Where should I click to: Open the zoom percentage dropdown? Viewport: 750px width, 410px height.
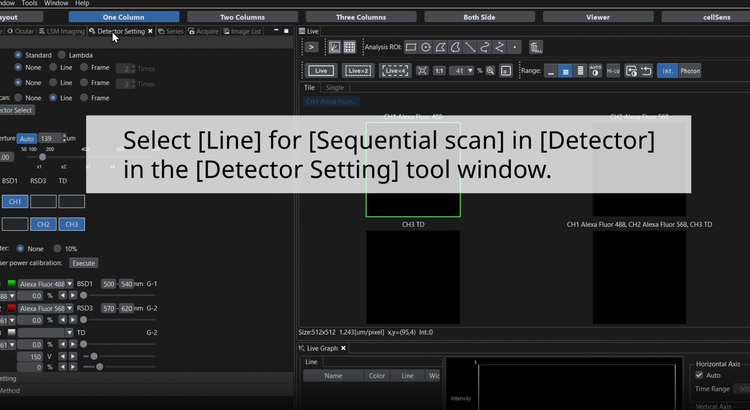pyautogui.click(x=471, y=71)
